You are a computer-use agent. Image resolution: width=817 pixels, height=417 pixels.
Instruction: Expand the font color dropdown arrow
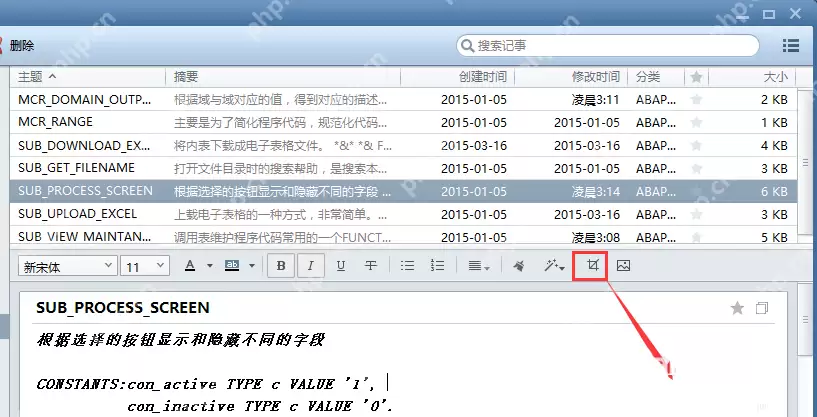coord(209,266)
